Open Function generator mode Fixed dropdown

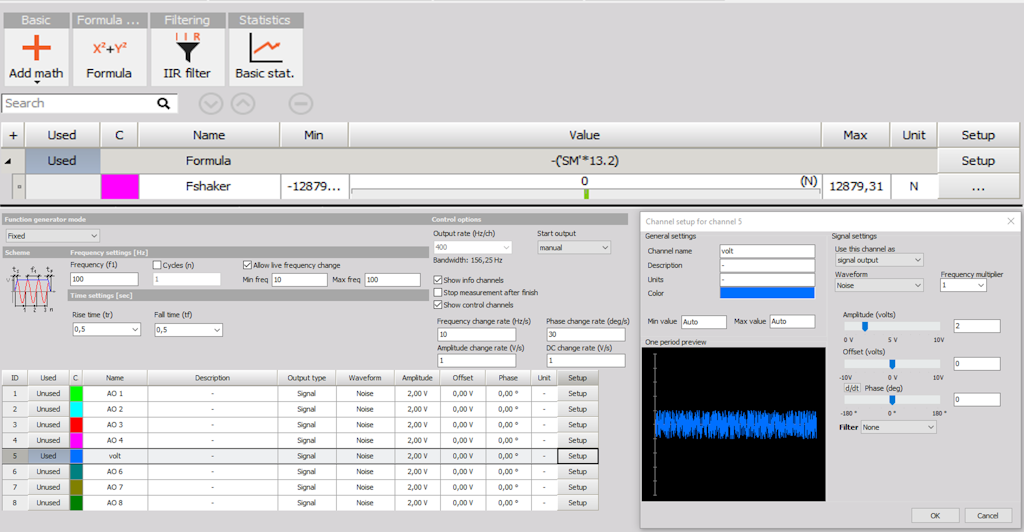52,236
